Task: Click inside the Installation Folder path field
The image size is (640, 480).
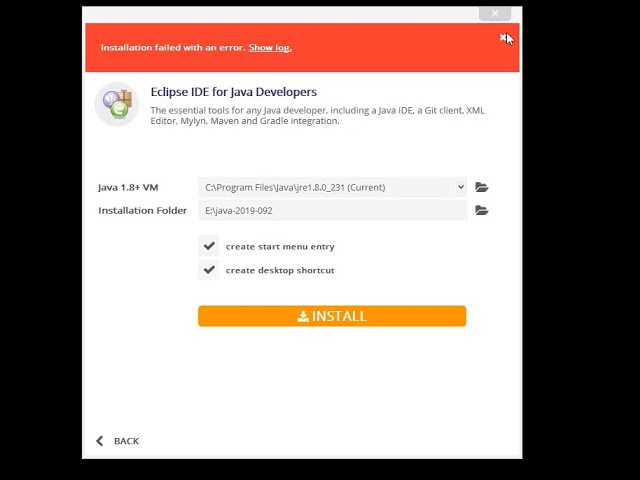Action: (332, 211)
